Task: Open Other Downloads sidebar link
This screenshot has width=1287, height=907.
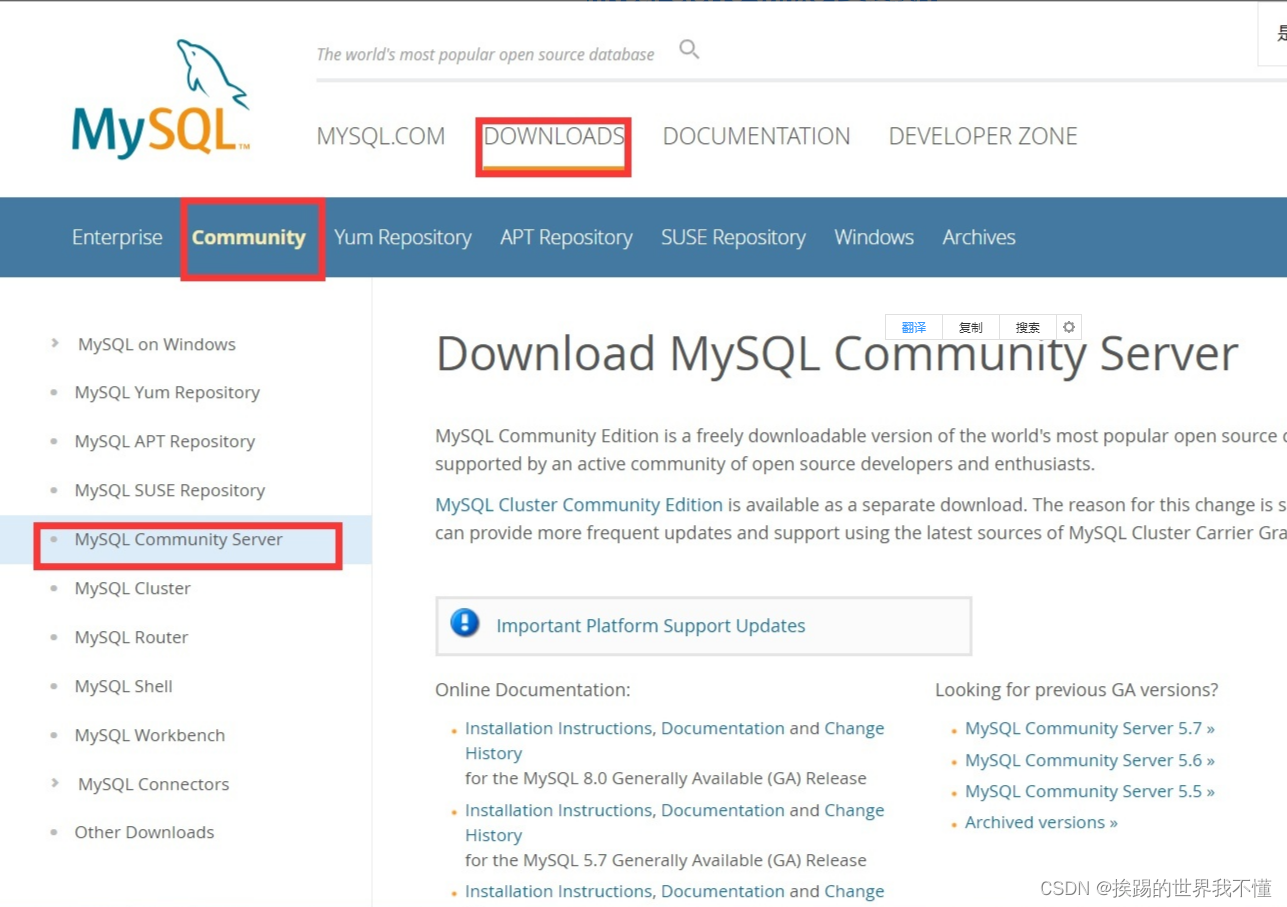Action: (144, 832)
